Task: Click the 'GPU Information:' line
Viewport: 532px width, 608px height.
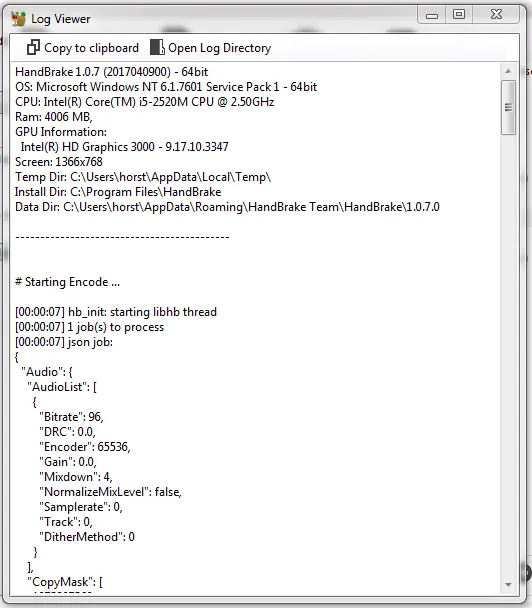Action: point(61,132)
